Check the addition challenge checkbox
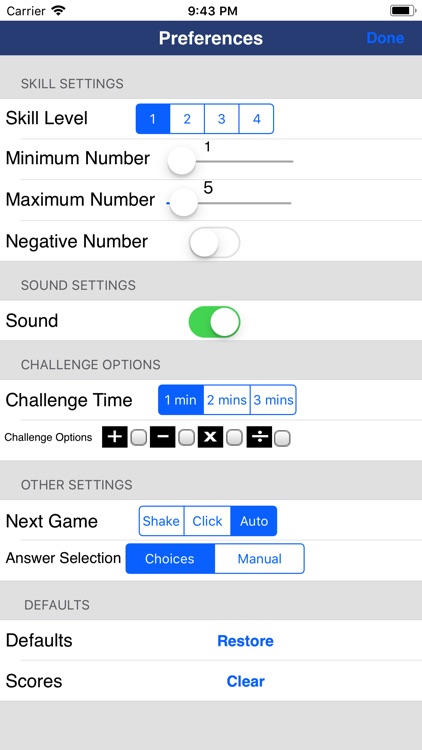This screenshot has width=422, height=750. pos(139,438)
